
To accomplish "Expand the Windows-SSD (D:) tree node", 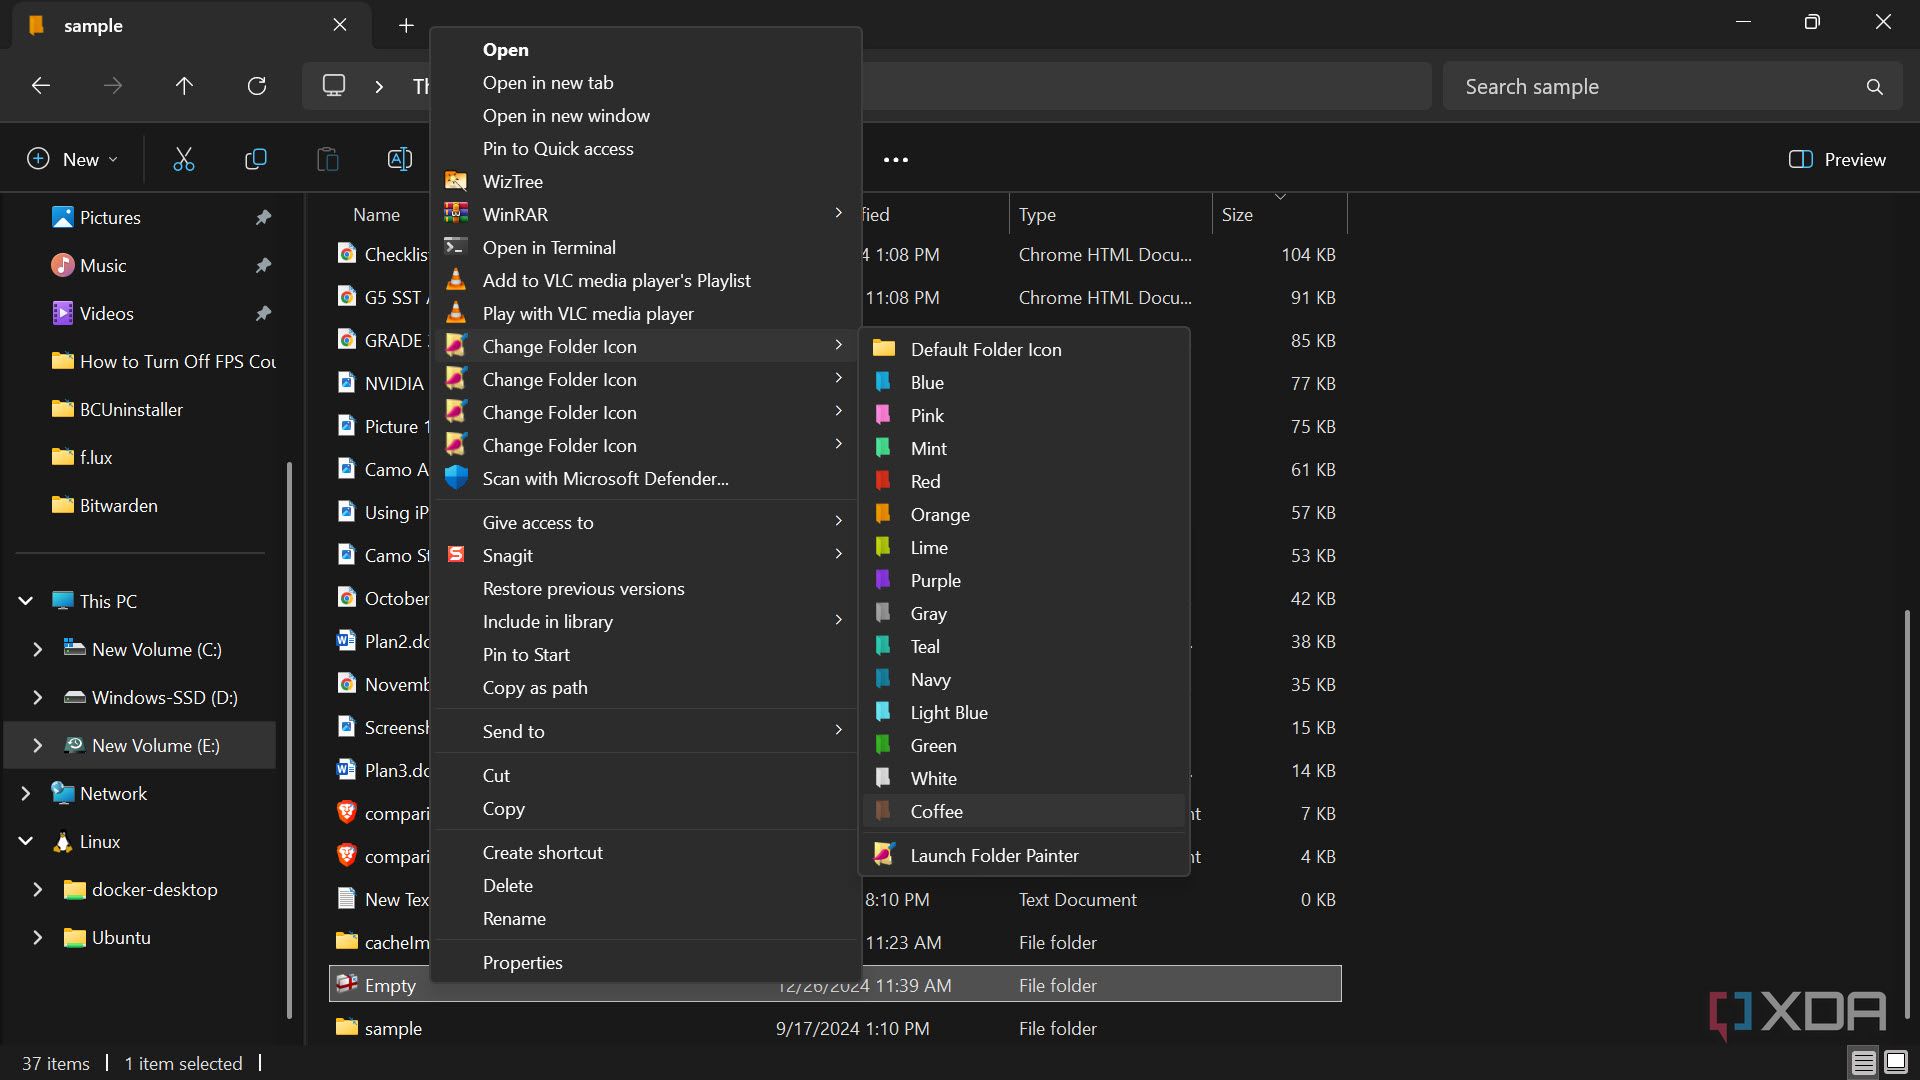I will pyautogui.click(x=38, y=697).
